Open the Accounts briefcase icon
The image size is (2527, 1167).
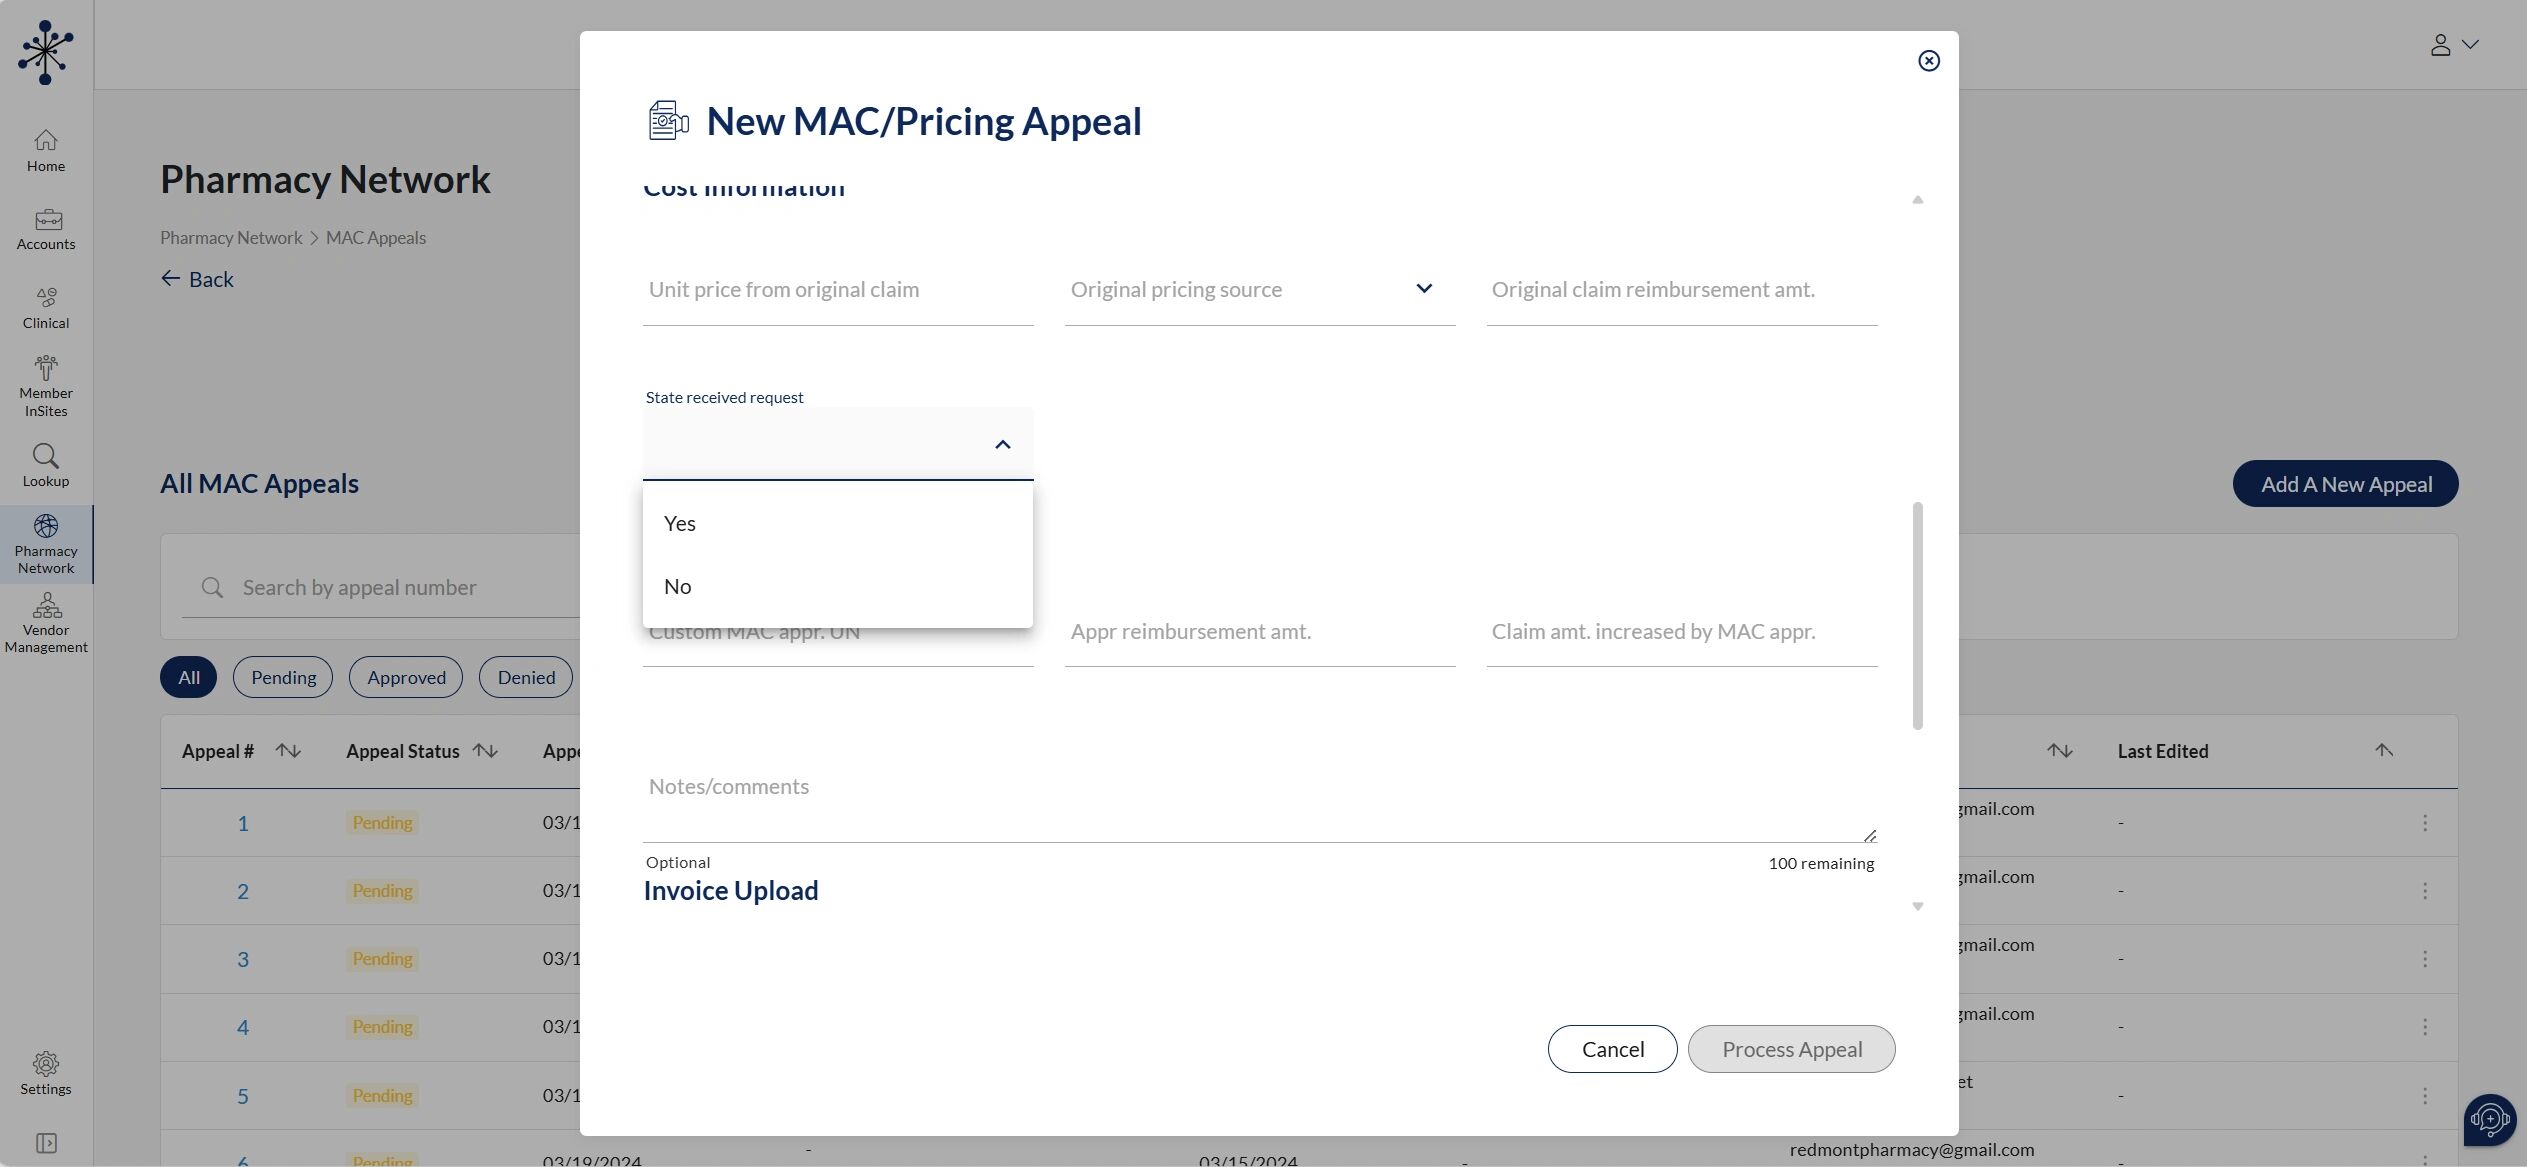coord(46,229)
